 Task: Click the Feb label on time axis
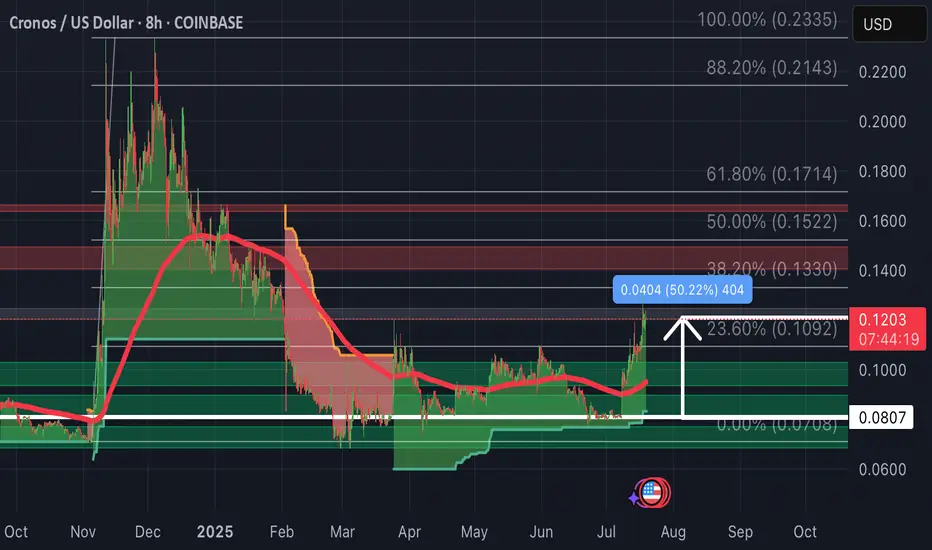(282, 532)
